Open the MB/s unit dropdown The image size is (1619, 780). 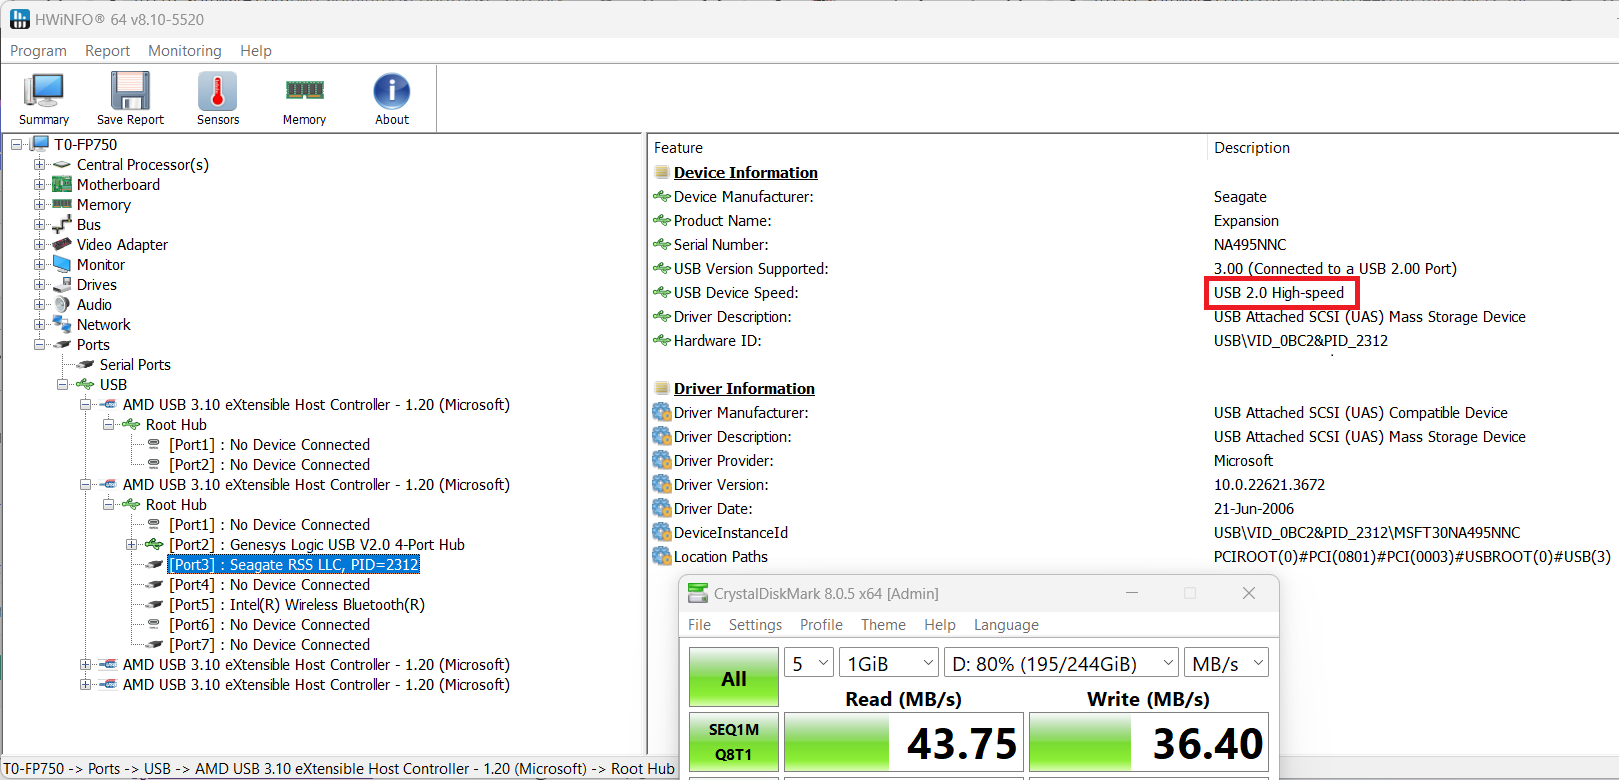click(1227, 663)
